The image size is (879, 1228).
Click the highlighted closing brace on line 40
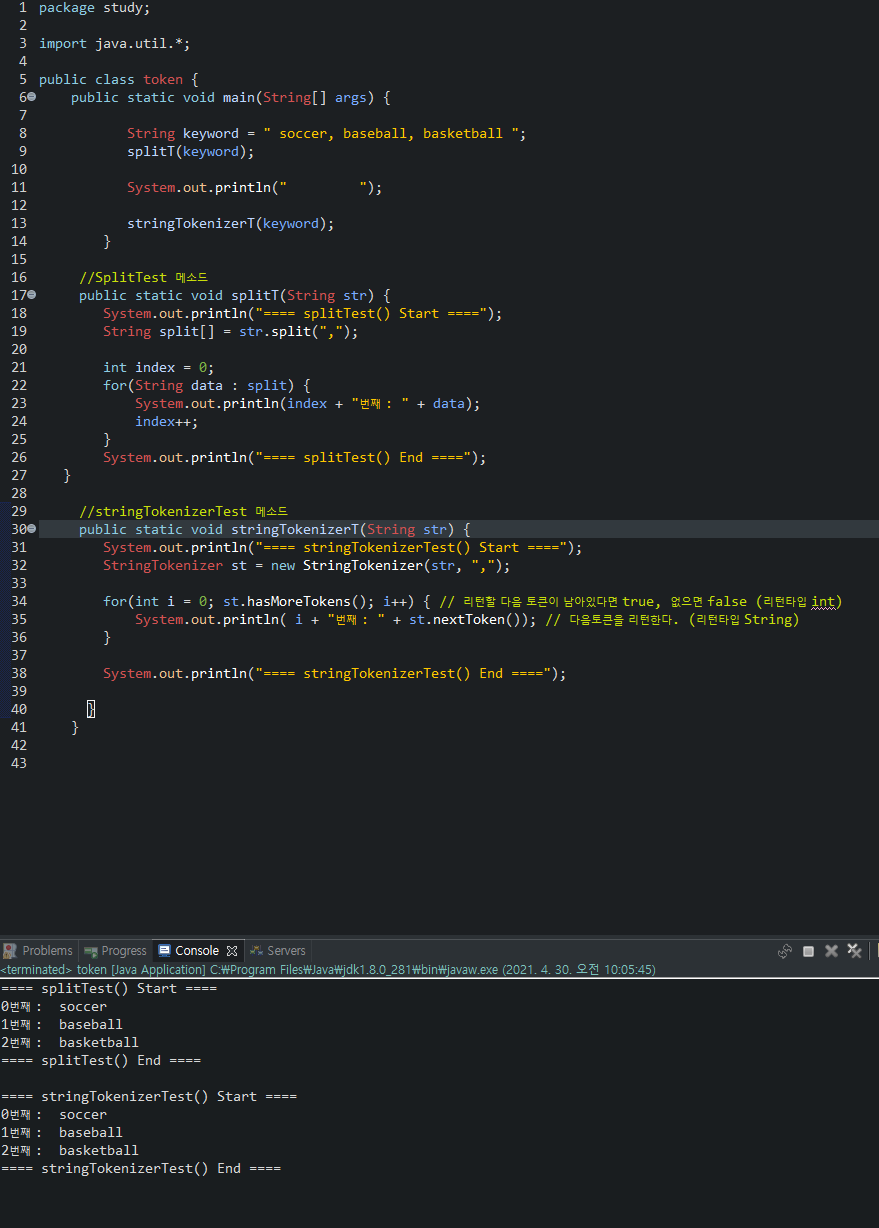(91, 710)
